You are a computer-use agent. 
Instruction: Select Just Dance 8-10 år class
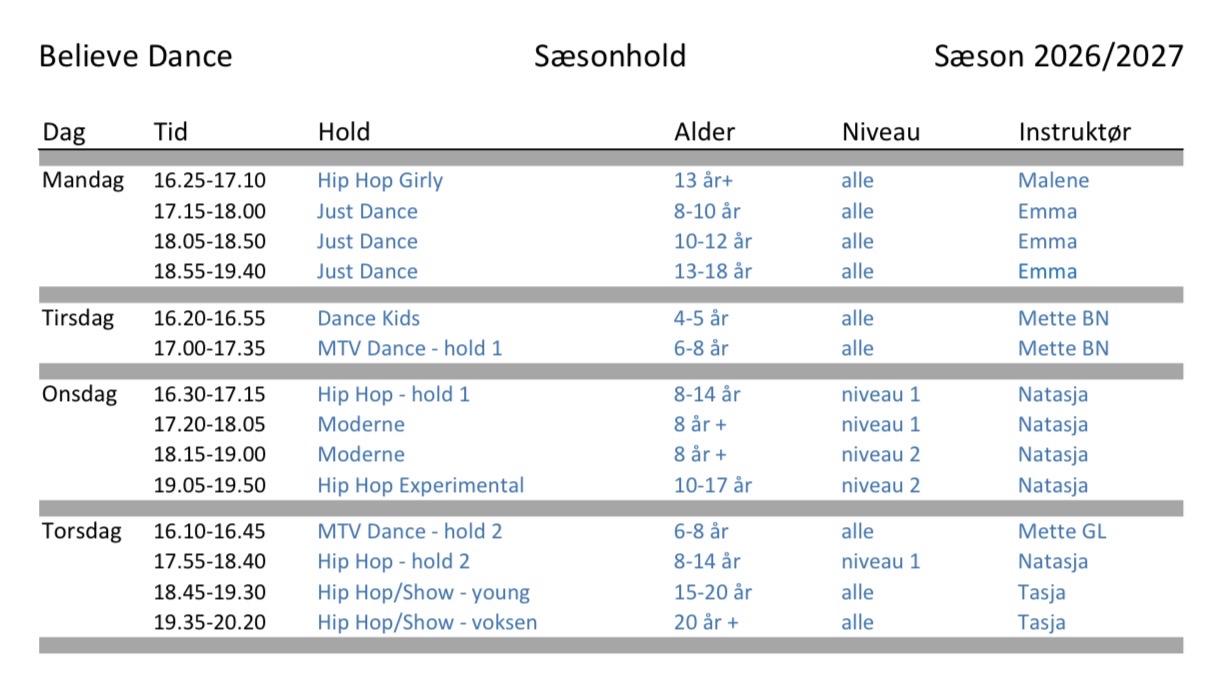pyautogui.click(x=367, y=211)
